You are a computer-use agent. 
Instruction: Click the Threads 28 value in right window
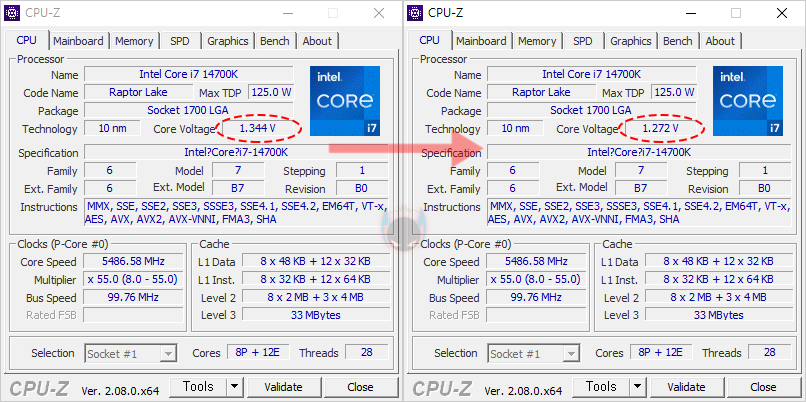click(x=770, y=353)
